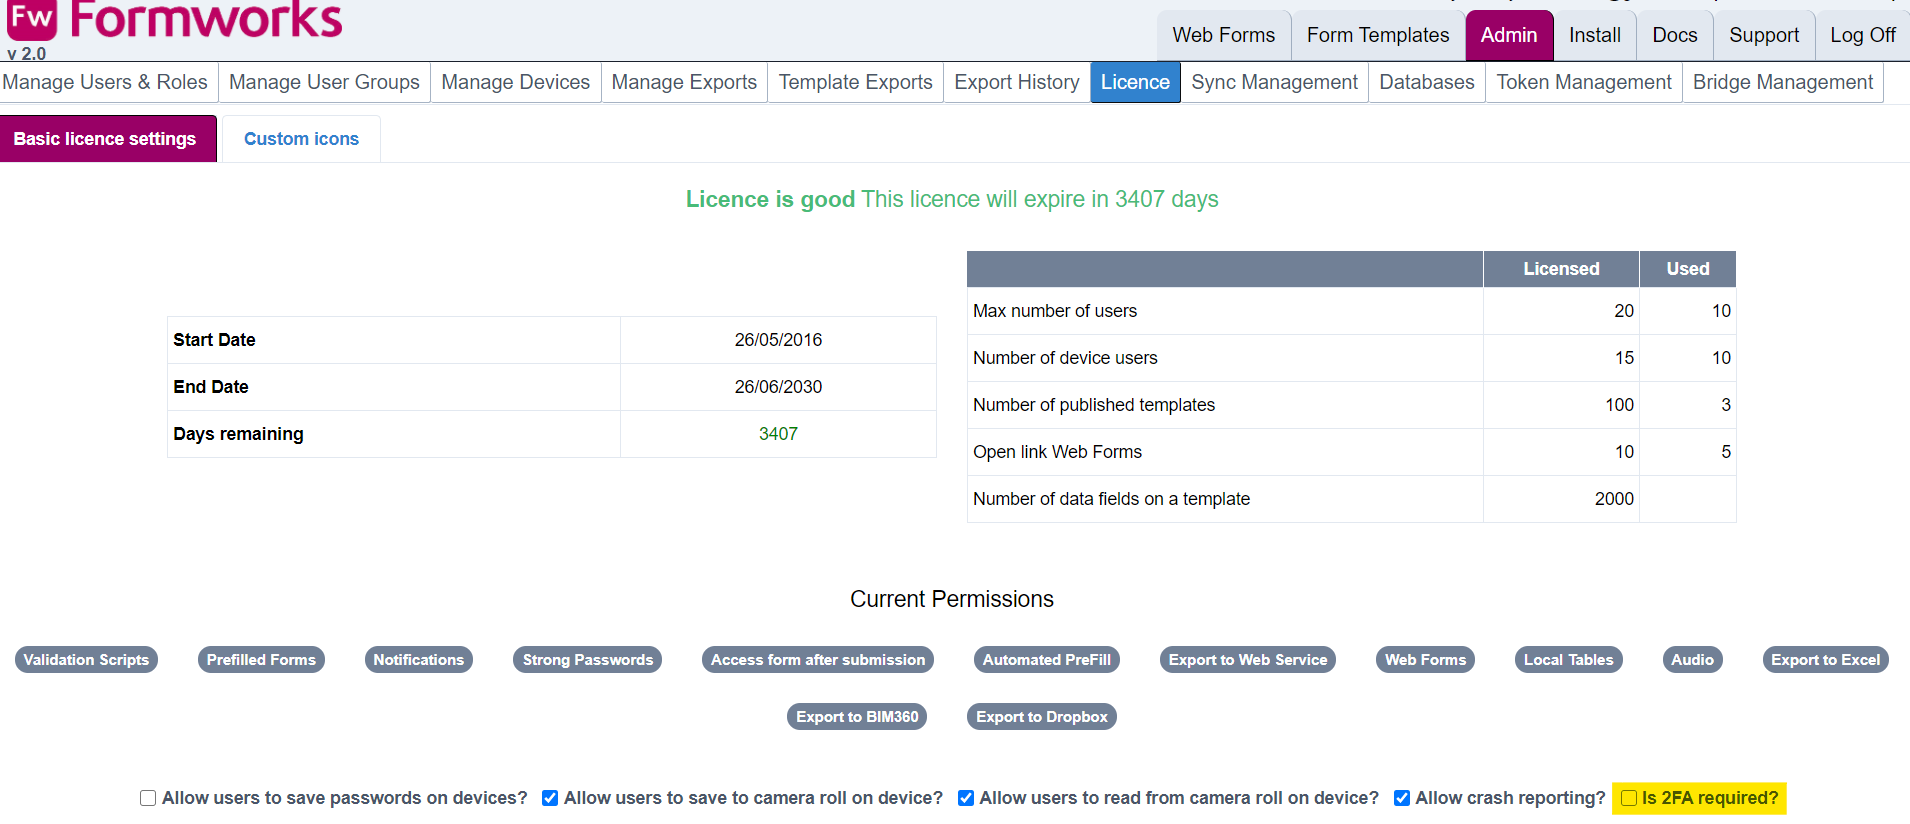Tick the Is 2FA required checkbox

(1629, 798)
